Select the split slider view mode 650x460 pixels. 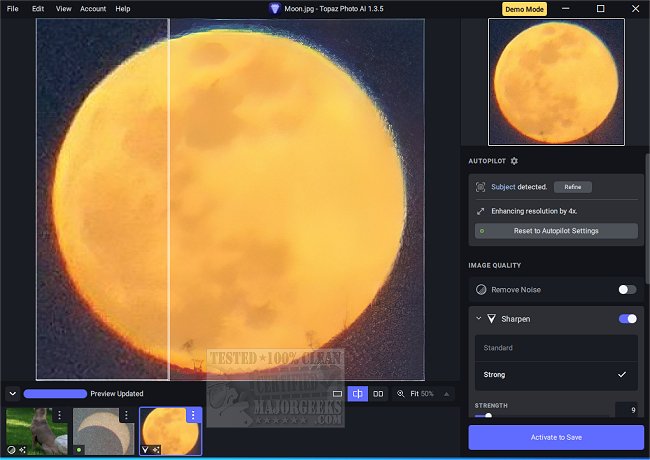tap(357, 394)
